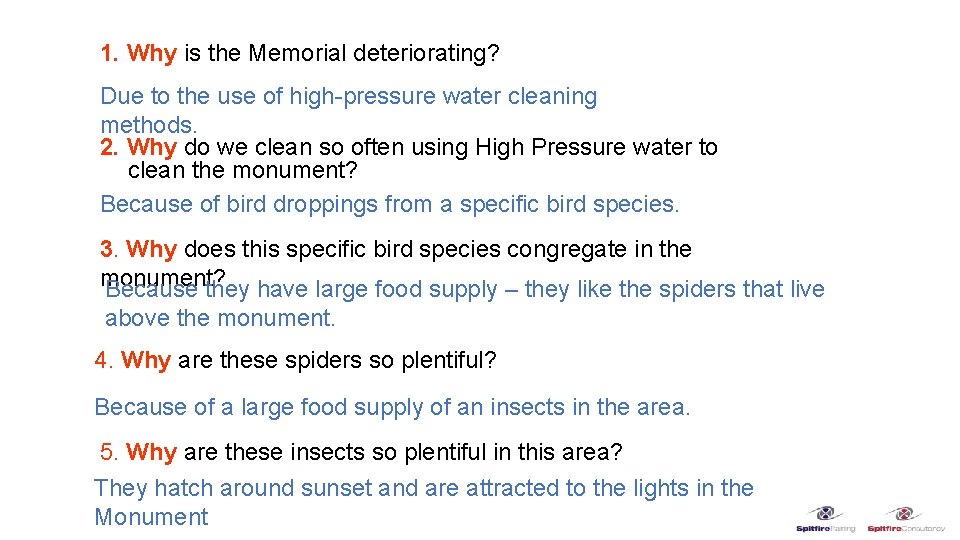The image size is (960, 540).
Task: Click the red 'Why' in question 5
Action: pyautogui.click(x=152, y=452)
